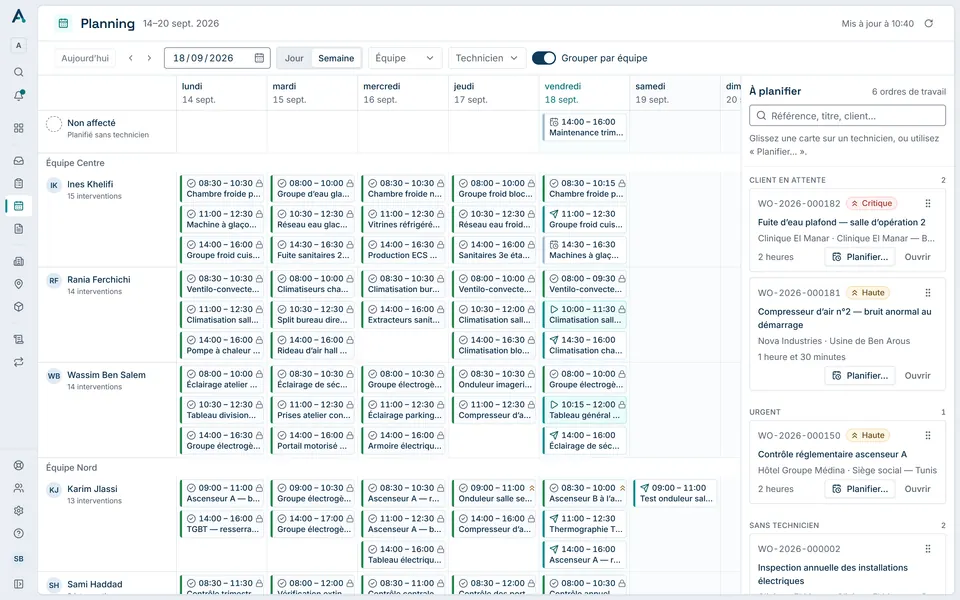Viewport: 960px width, 600px height.
Task: Click the A workspace badge under the logo
Action: click(18, 45)
